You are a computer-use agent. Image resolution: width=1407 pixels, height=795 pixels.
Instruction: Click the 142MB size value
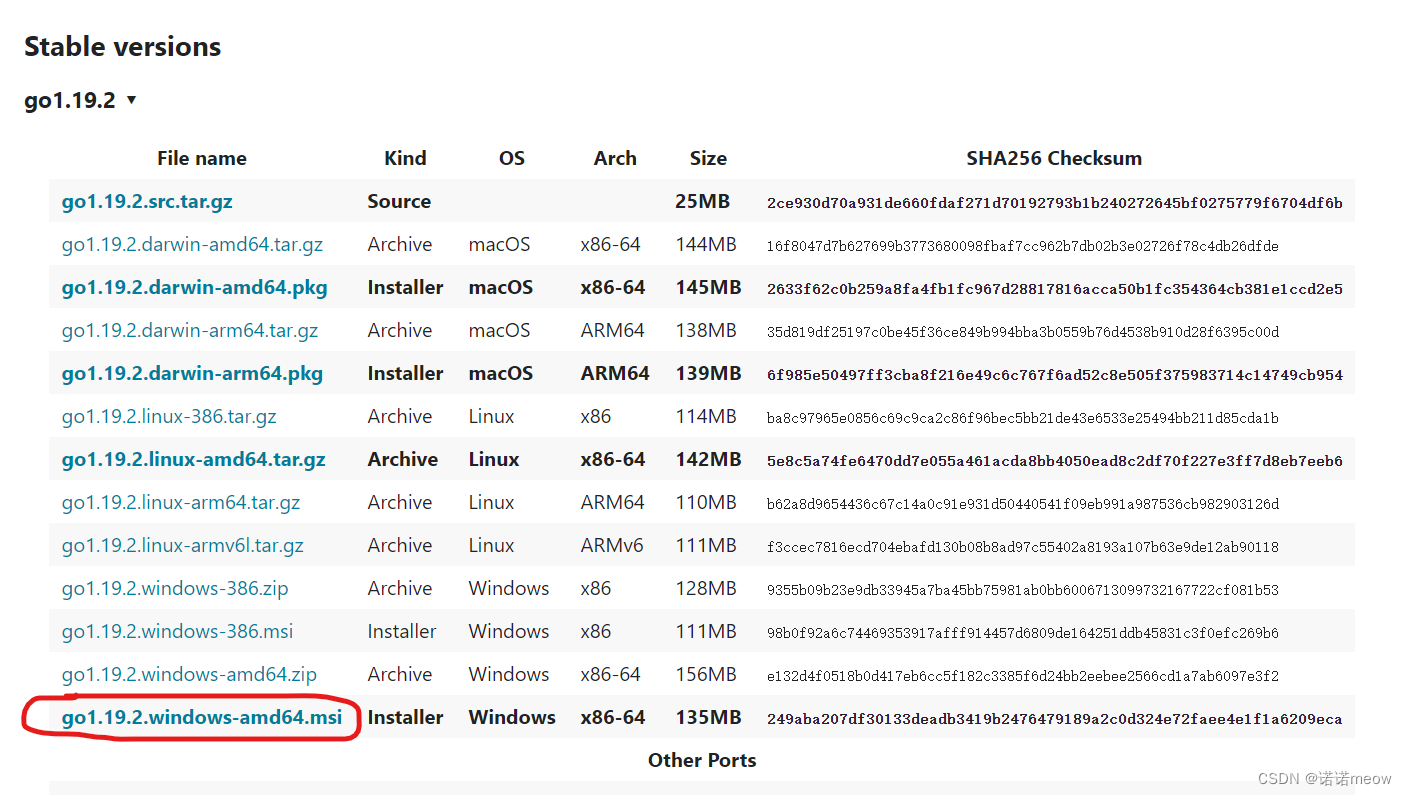coord(708,459)
